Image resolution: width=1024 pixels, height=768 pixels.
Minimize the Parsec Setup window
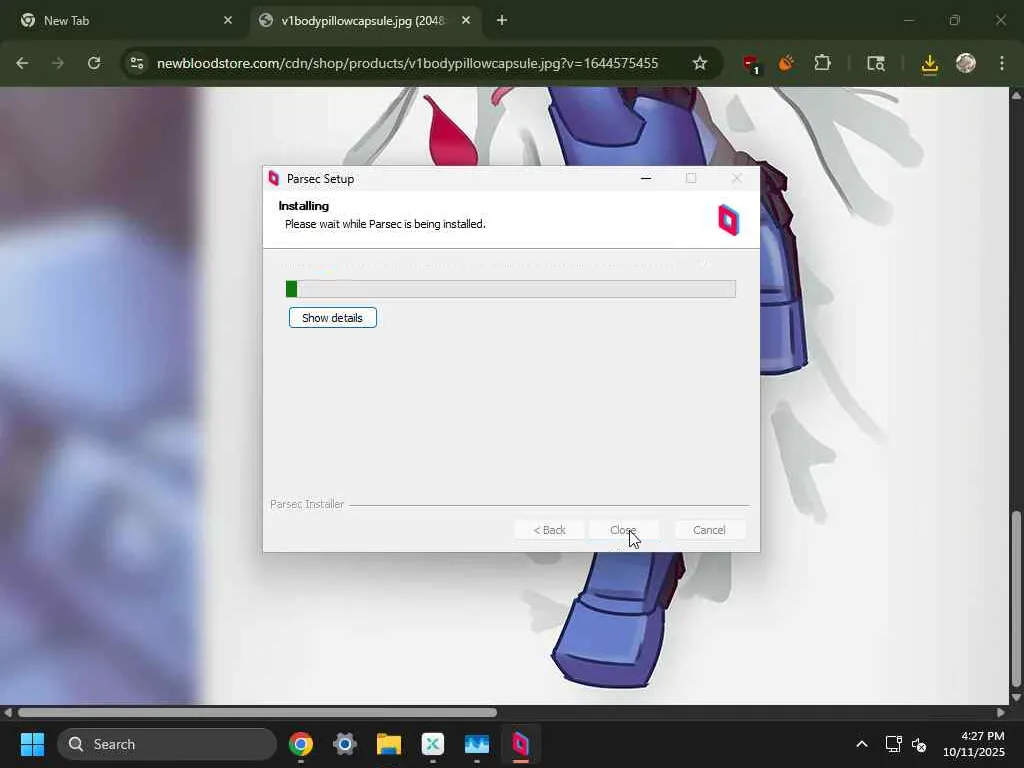(x=646, y=178)
